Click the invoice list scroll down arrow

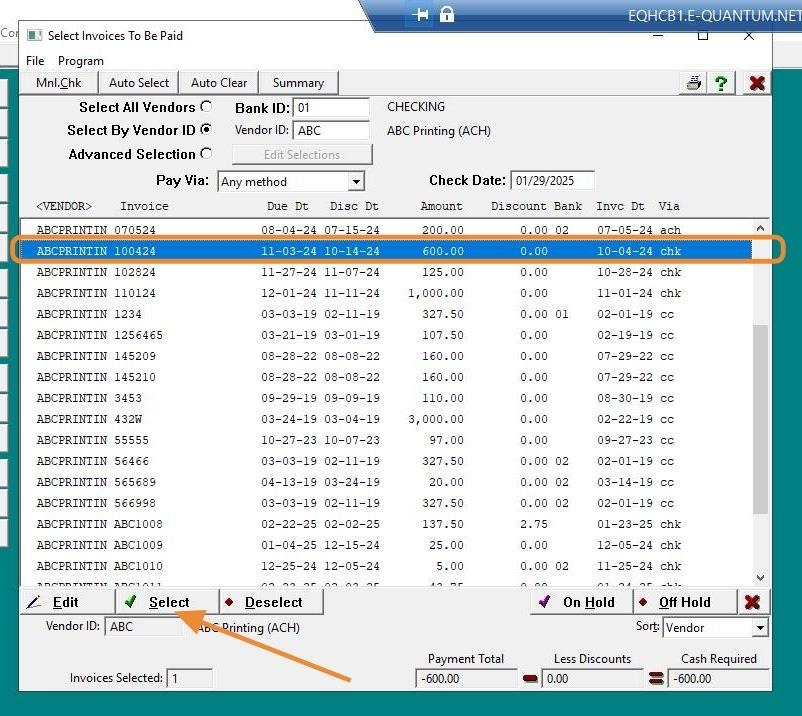[x=760, y=577]
